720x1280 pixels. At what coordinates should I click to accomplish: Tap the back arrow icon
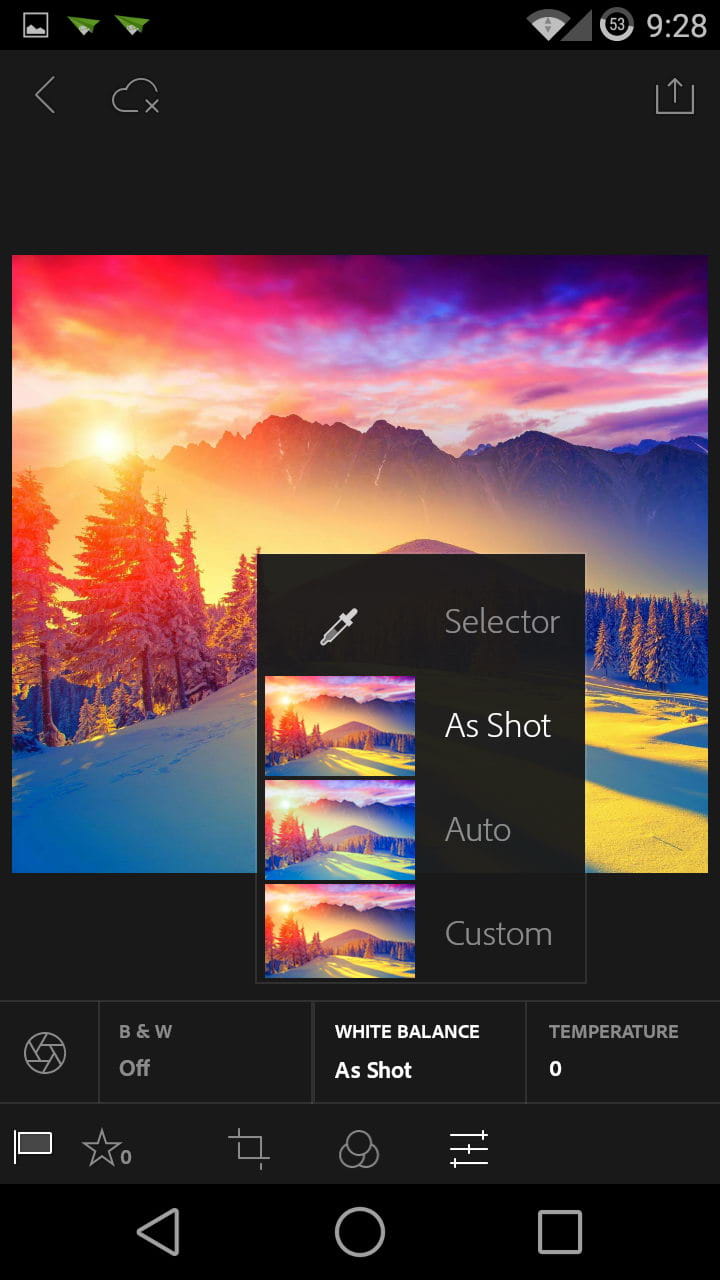point(45,96)
